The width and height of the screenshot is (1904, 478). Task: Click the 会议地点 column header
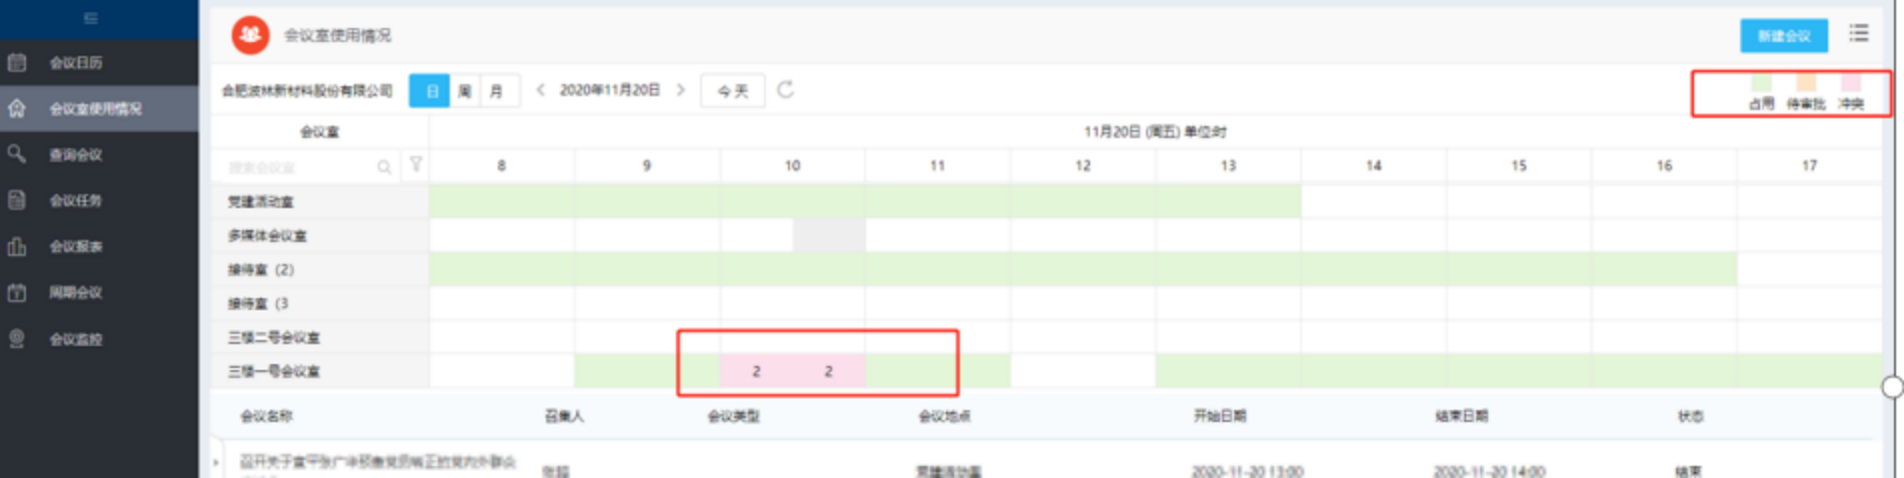(945, 416)
